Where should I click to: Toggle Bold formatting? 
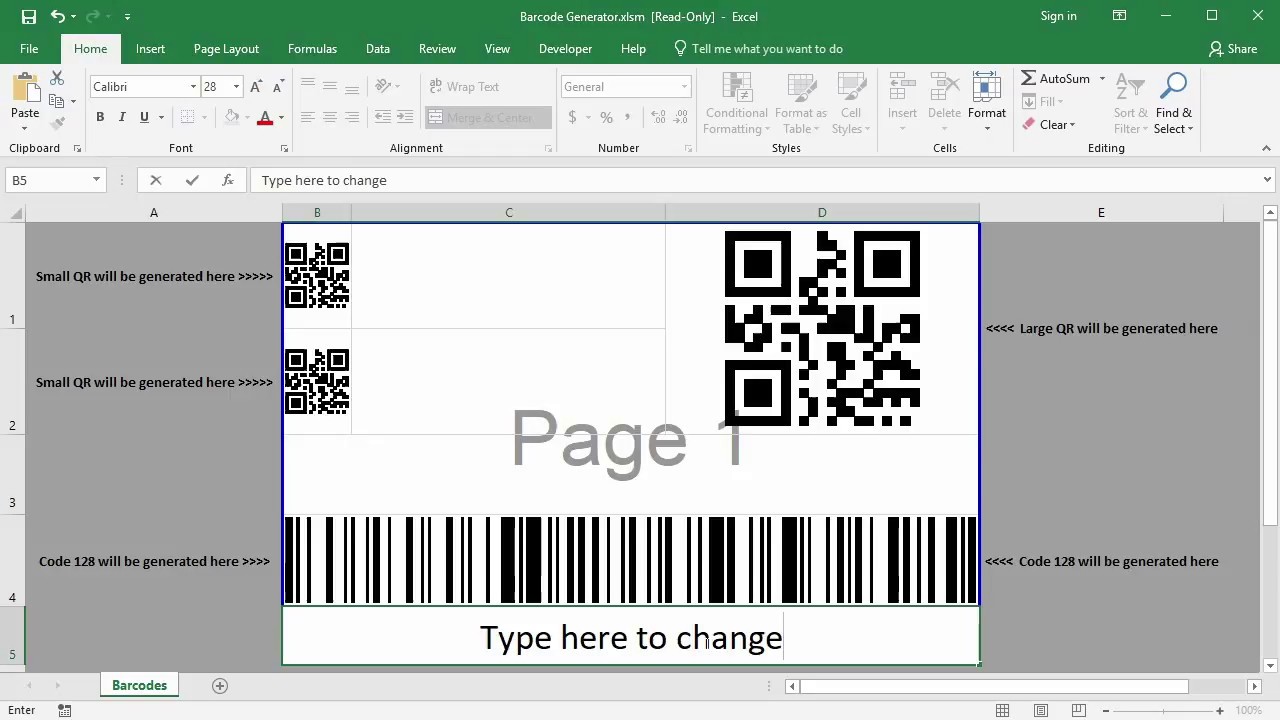coord(100,117)
